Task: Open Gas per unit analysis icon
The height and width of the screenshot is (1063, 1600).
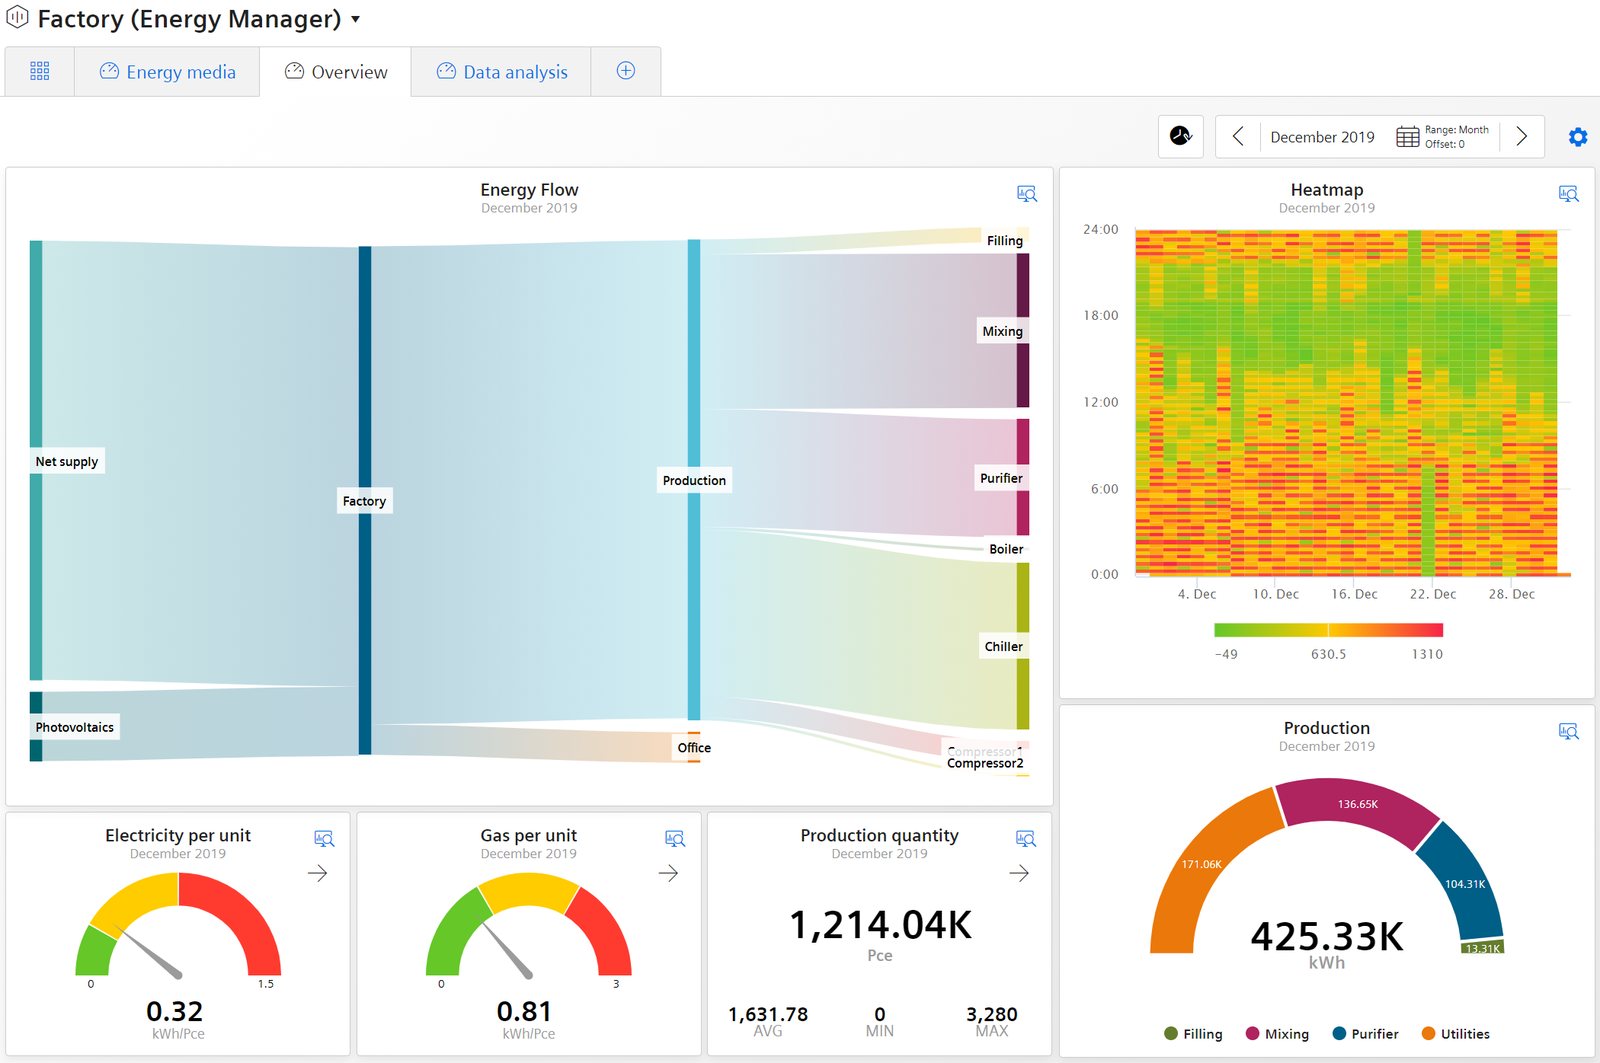Action: [x=675, y=839]
